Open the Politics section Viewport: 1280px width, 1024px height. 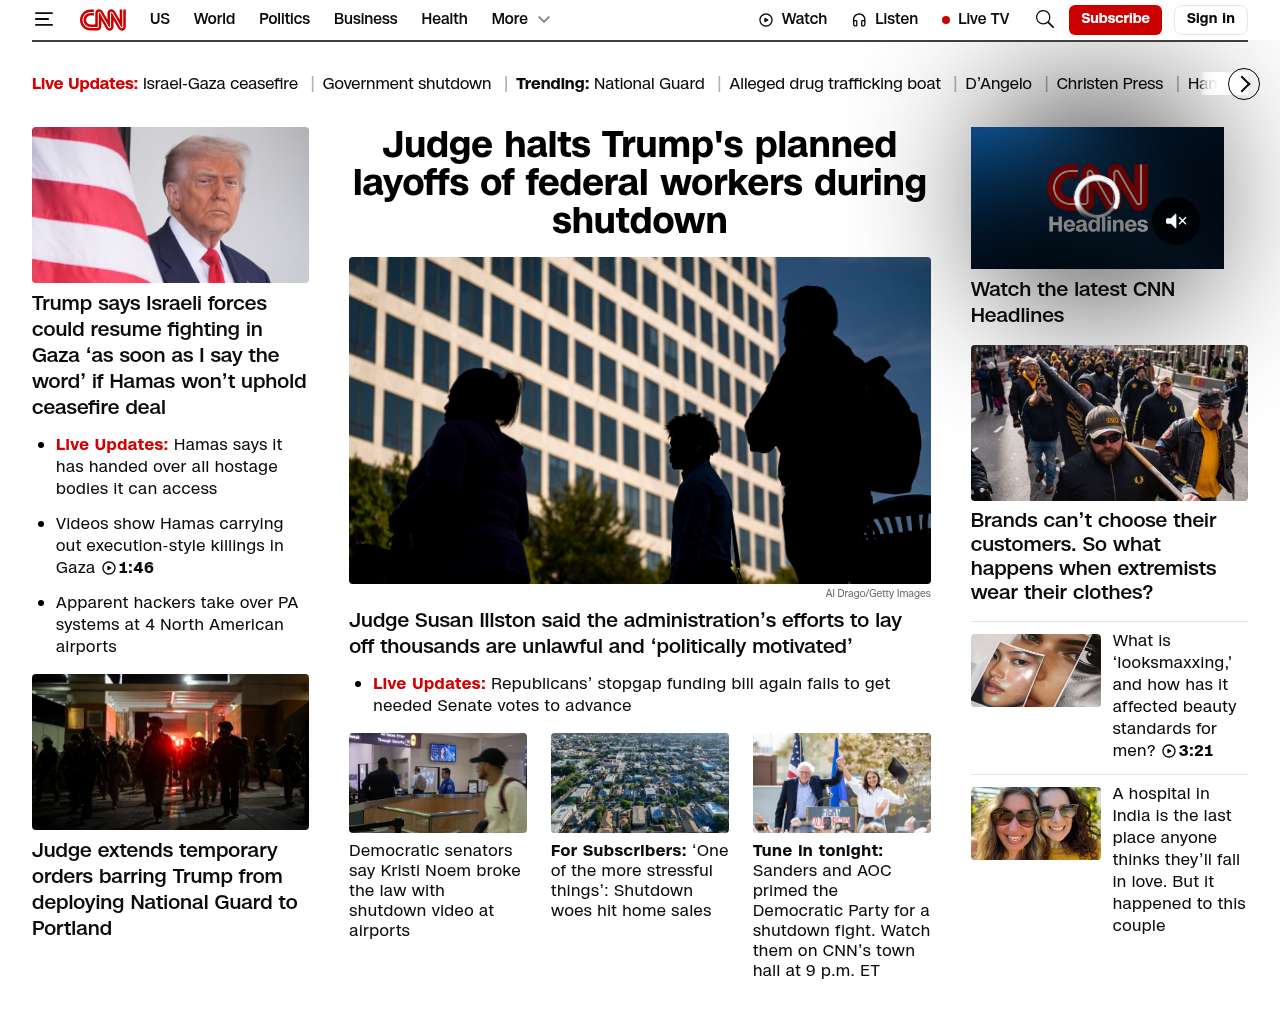pyautogui.click(x=284, y=19)
